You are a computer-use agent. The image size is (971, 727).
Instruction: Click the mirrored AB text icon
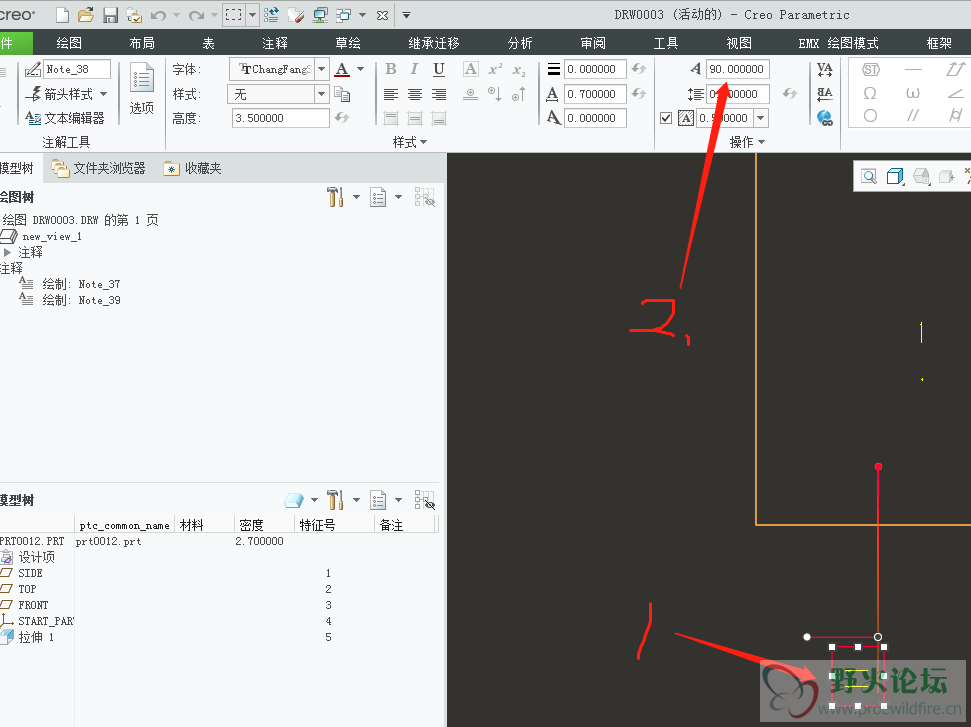coord(825,94)
